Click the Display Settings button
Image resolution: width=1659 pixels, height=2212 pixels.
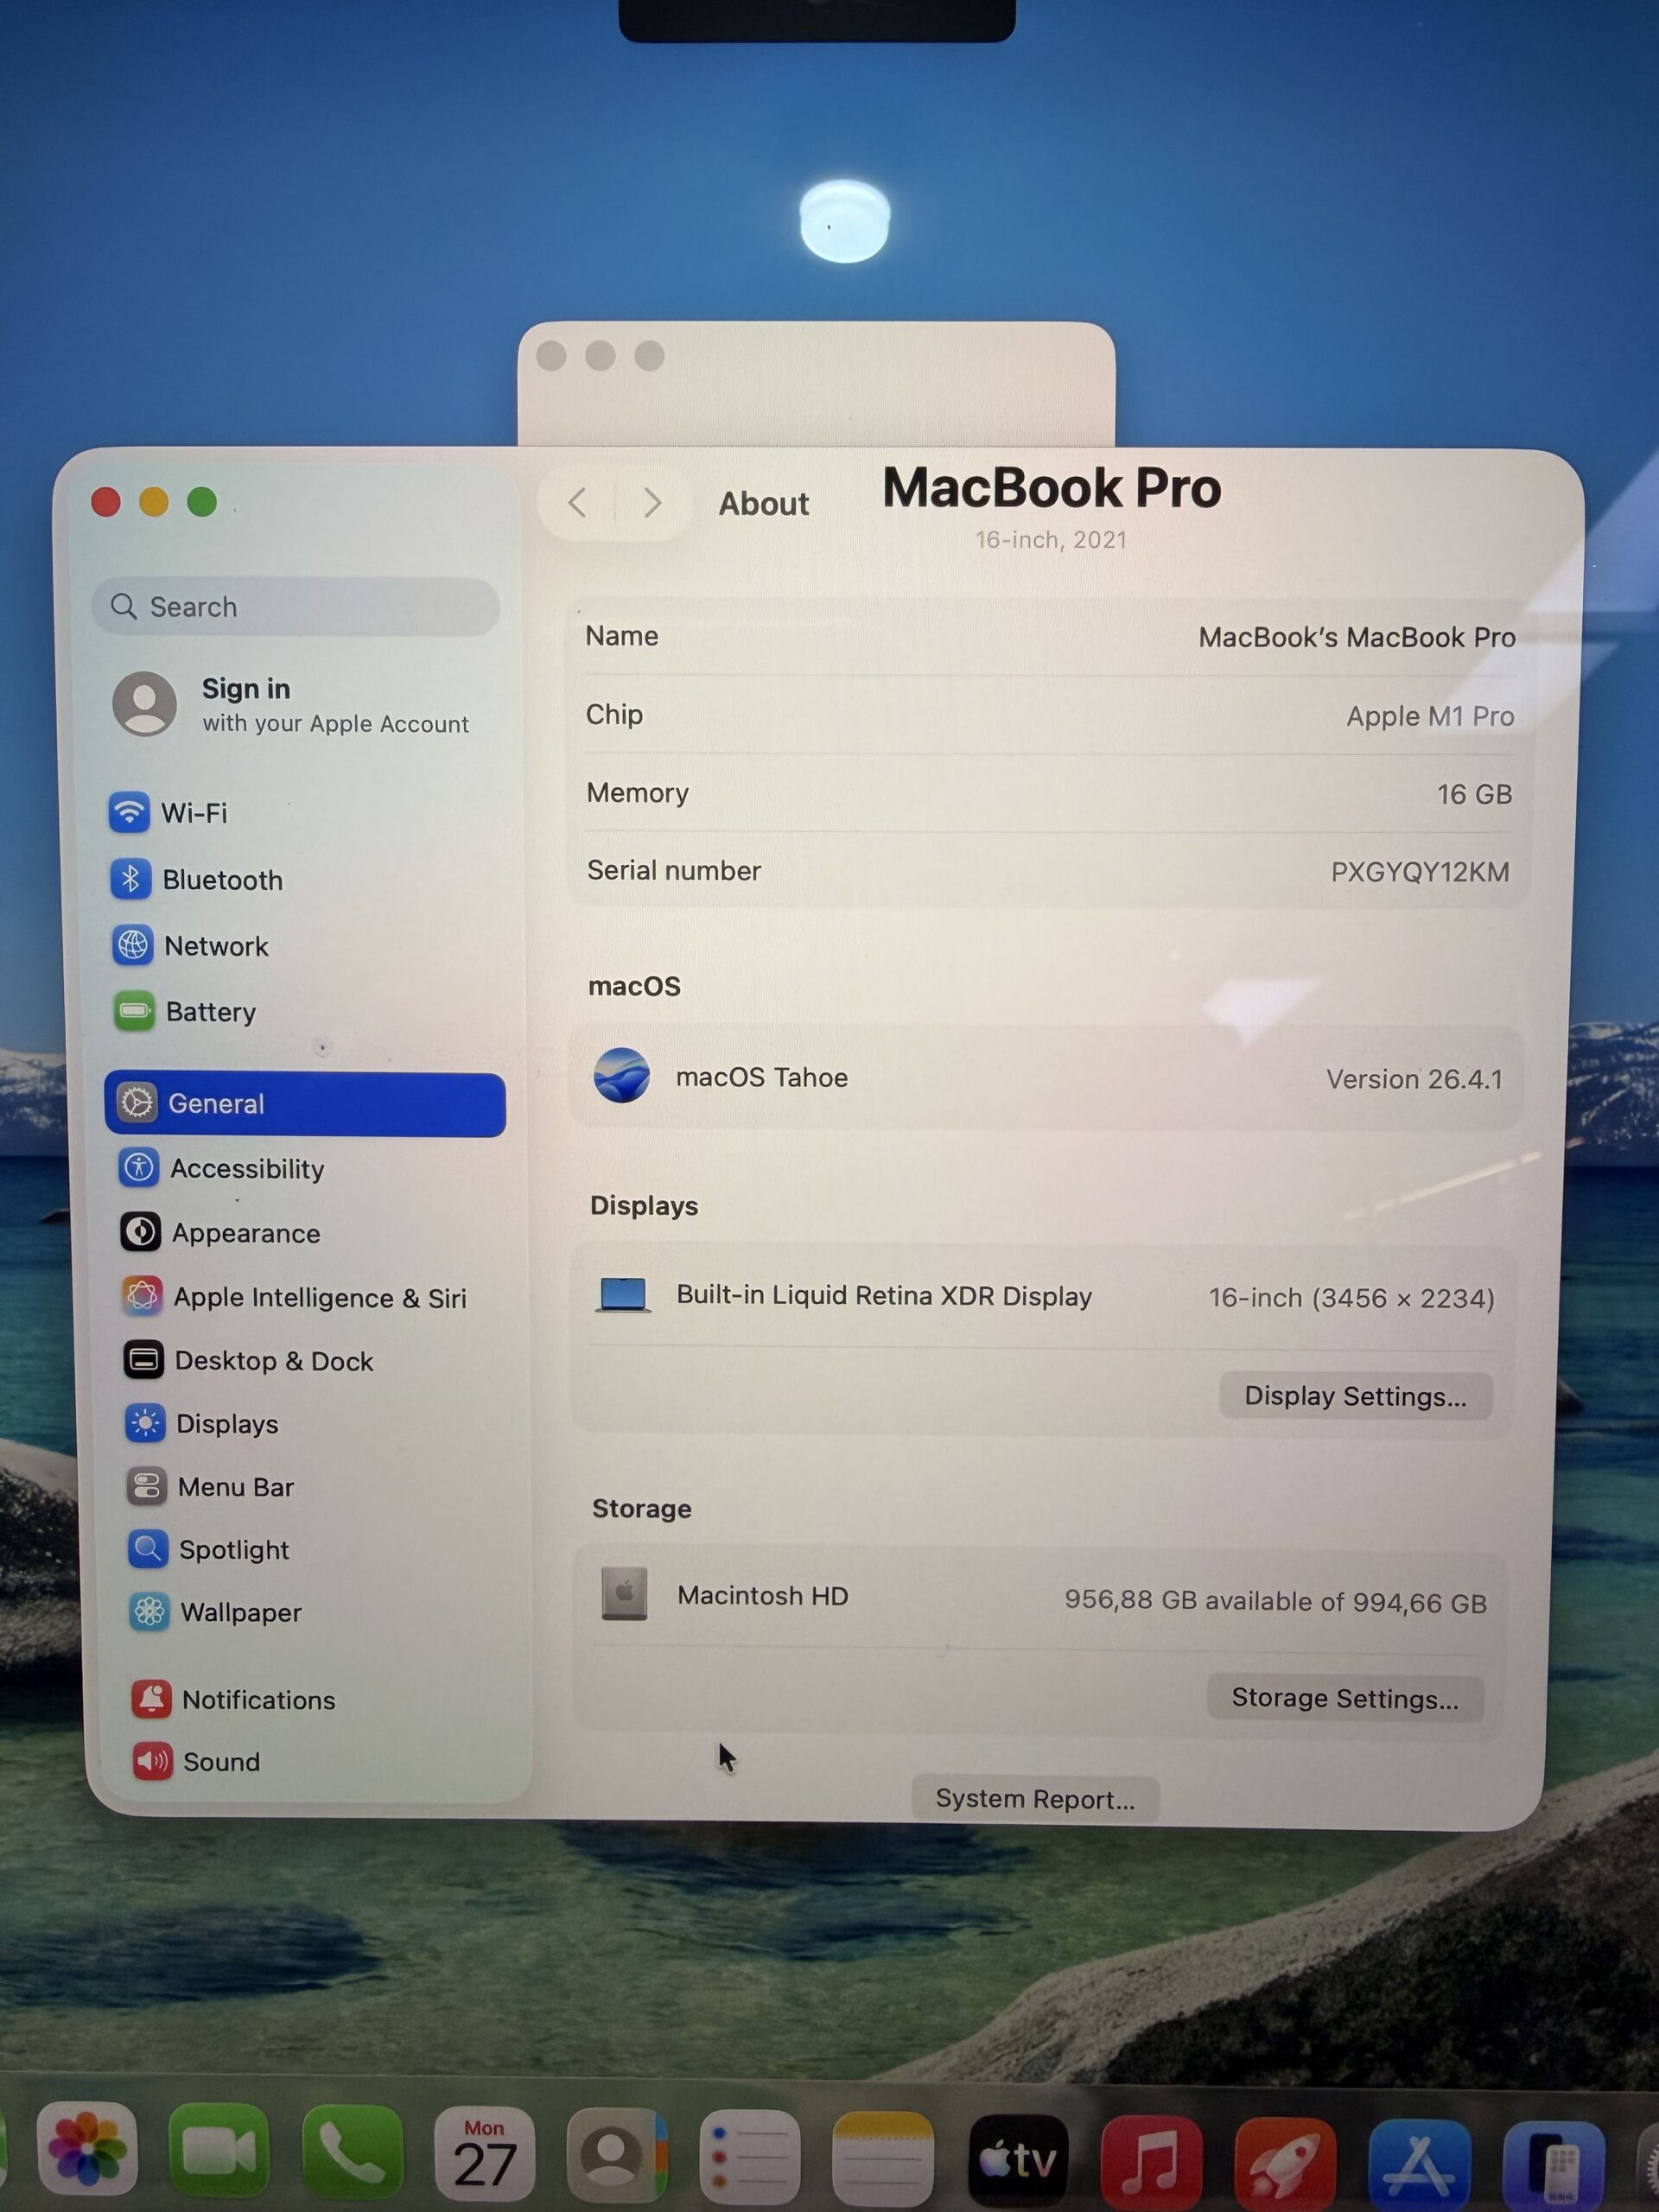click(1355, 1395)
